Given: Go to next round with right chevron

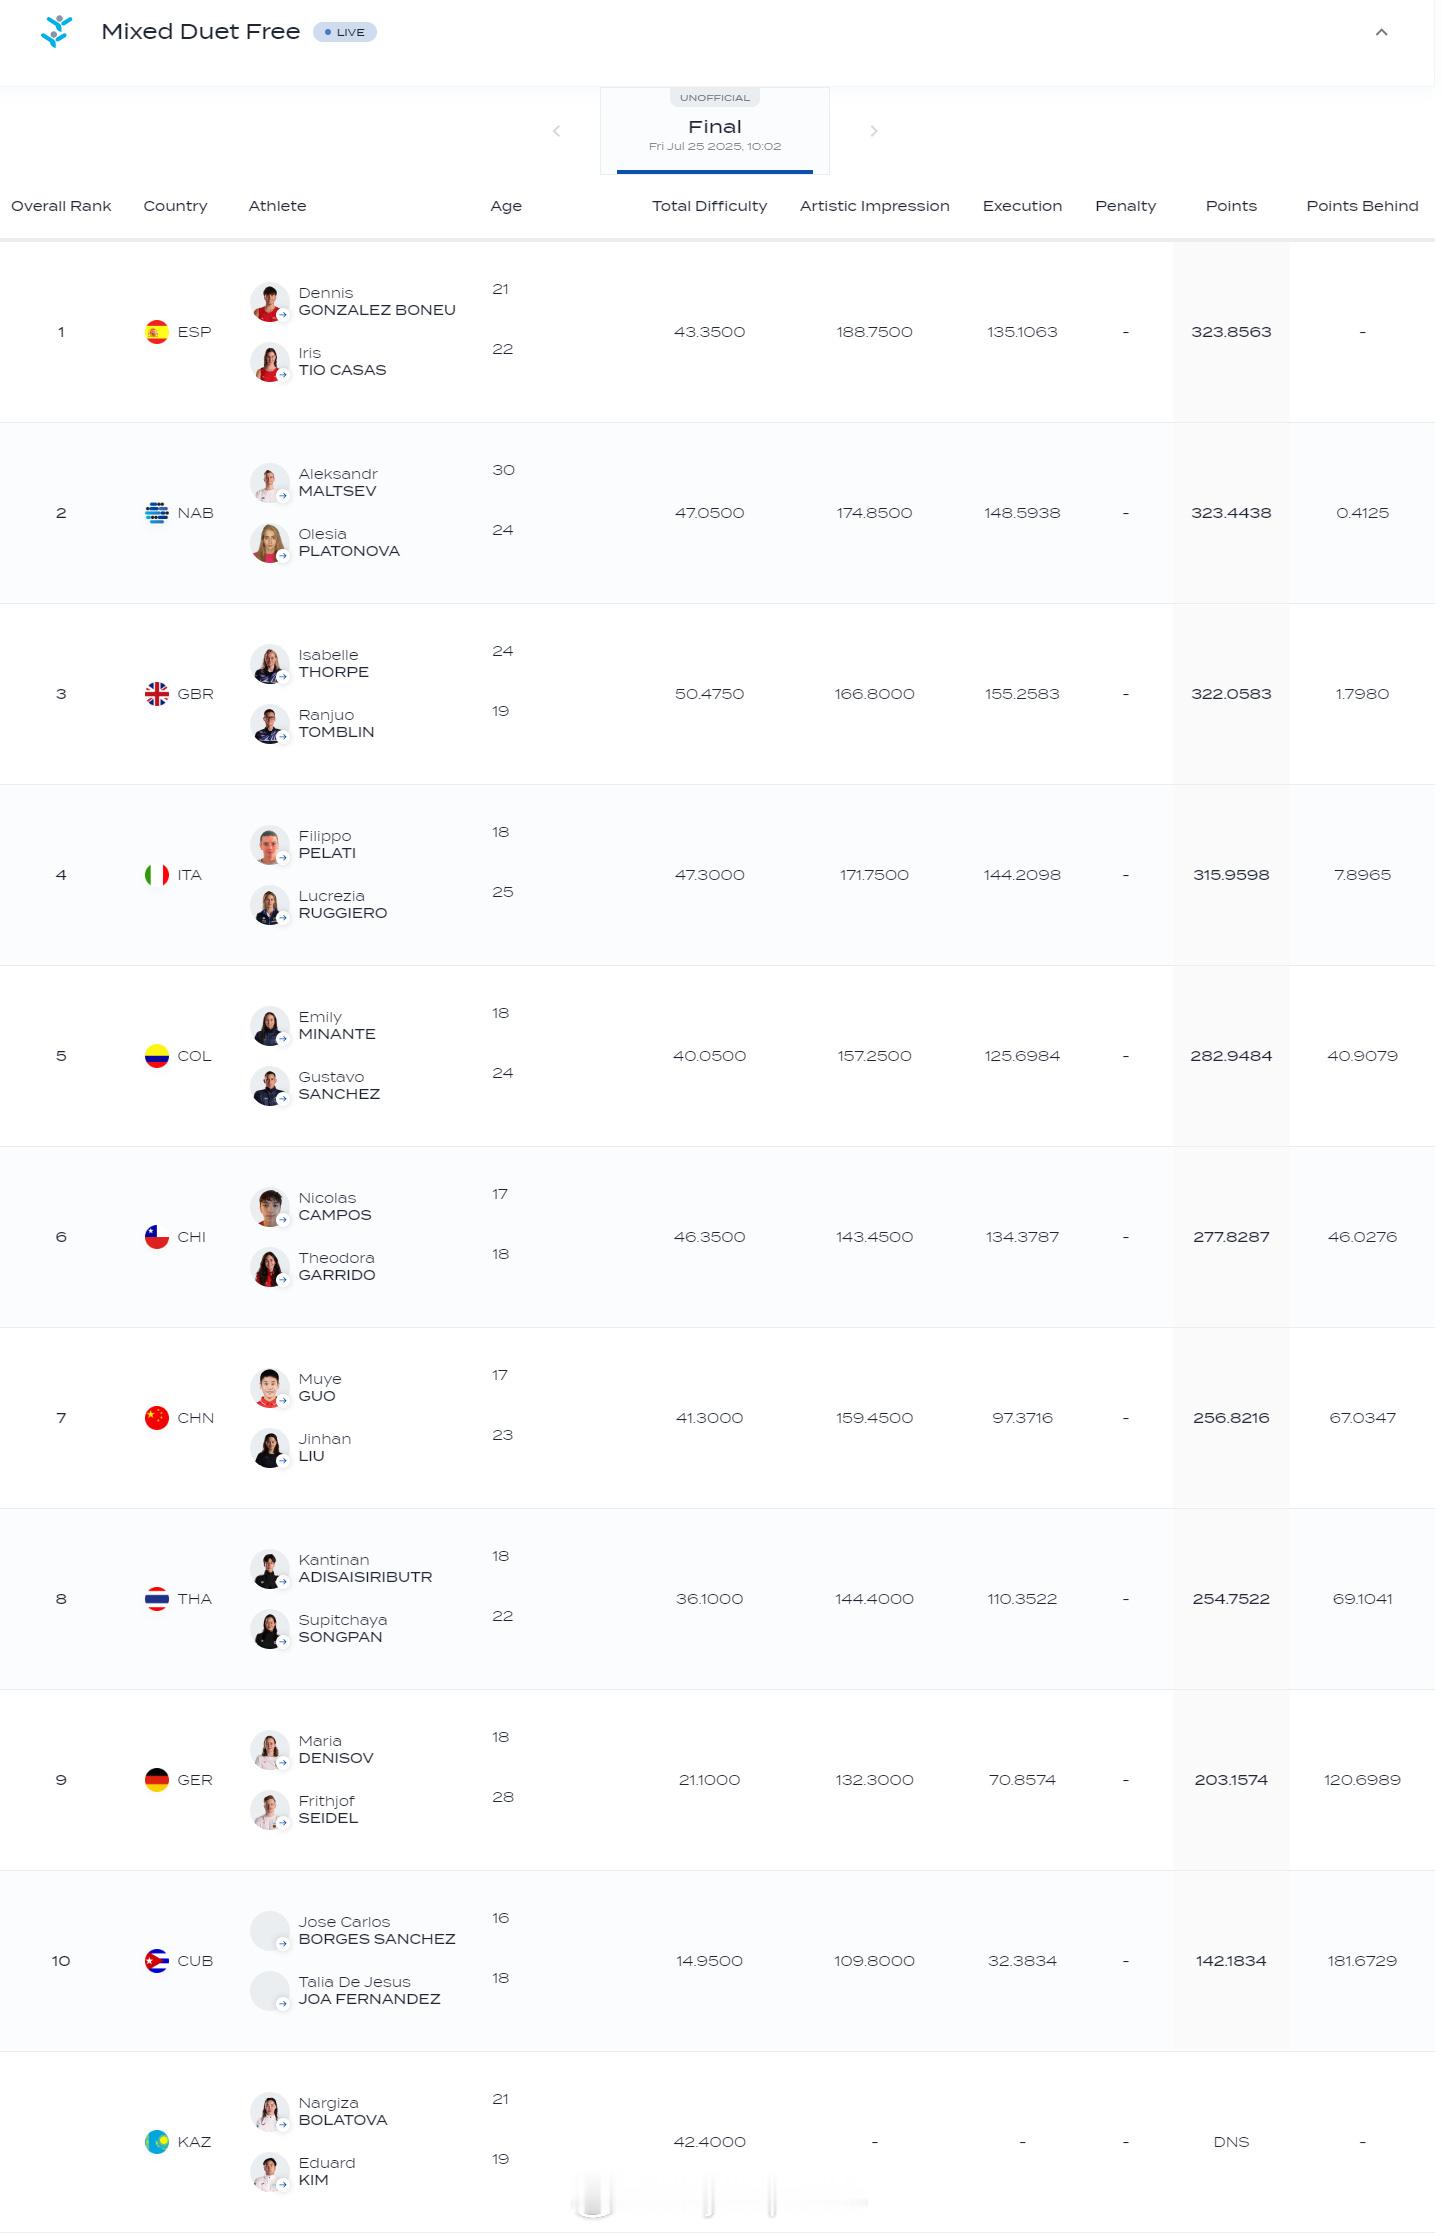Looking at the screenshot, I should pyautogui.click(x=873, y=131).
